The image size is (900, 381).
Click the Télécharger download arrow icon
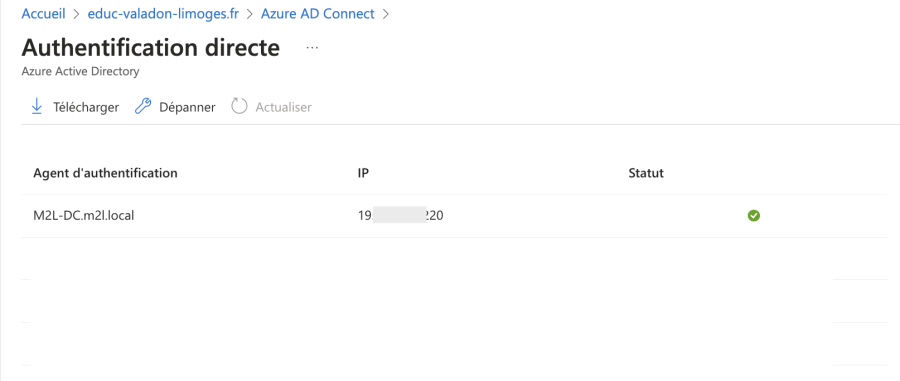pos(37,107)
